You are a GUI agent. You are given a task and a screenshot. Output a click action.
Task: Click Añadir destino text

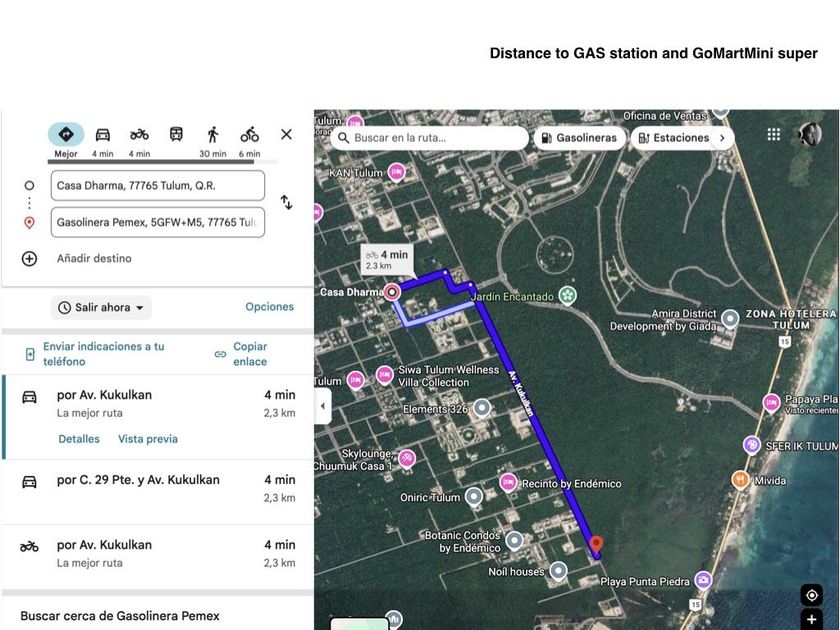(x=94, y=258)
